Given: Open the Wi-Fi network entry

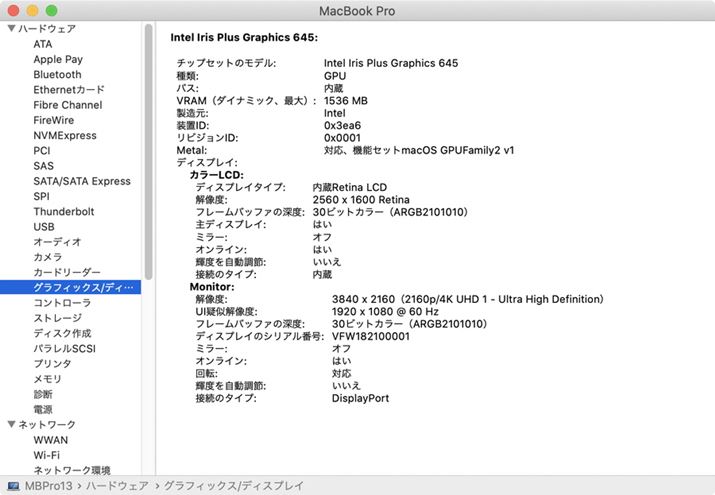Looking at the screenshot, I should 46,455.
